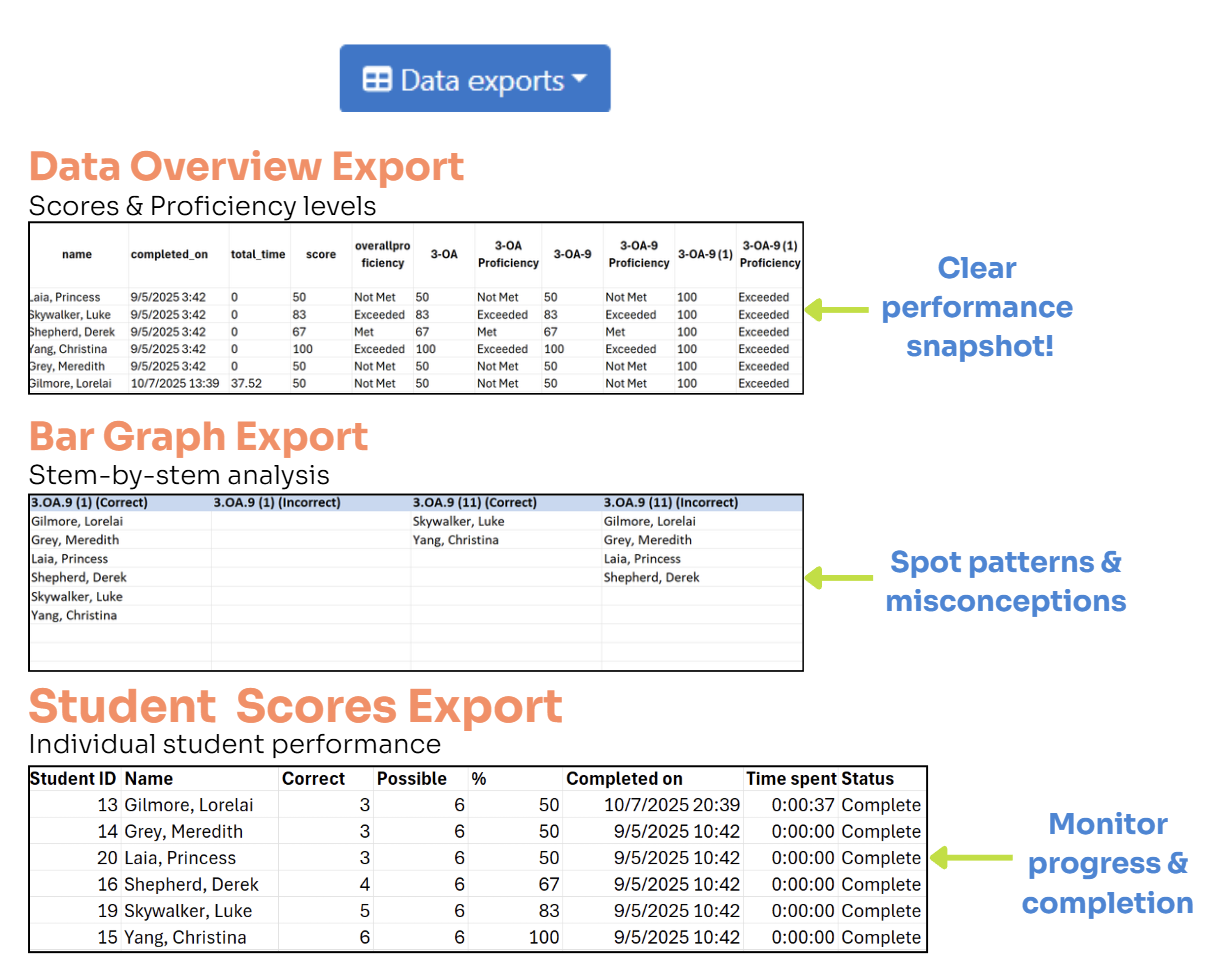Select the Data Overview Export heading
The width and height of the screenshot is (1222, 964).
point(246,166)
